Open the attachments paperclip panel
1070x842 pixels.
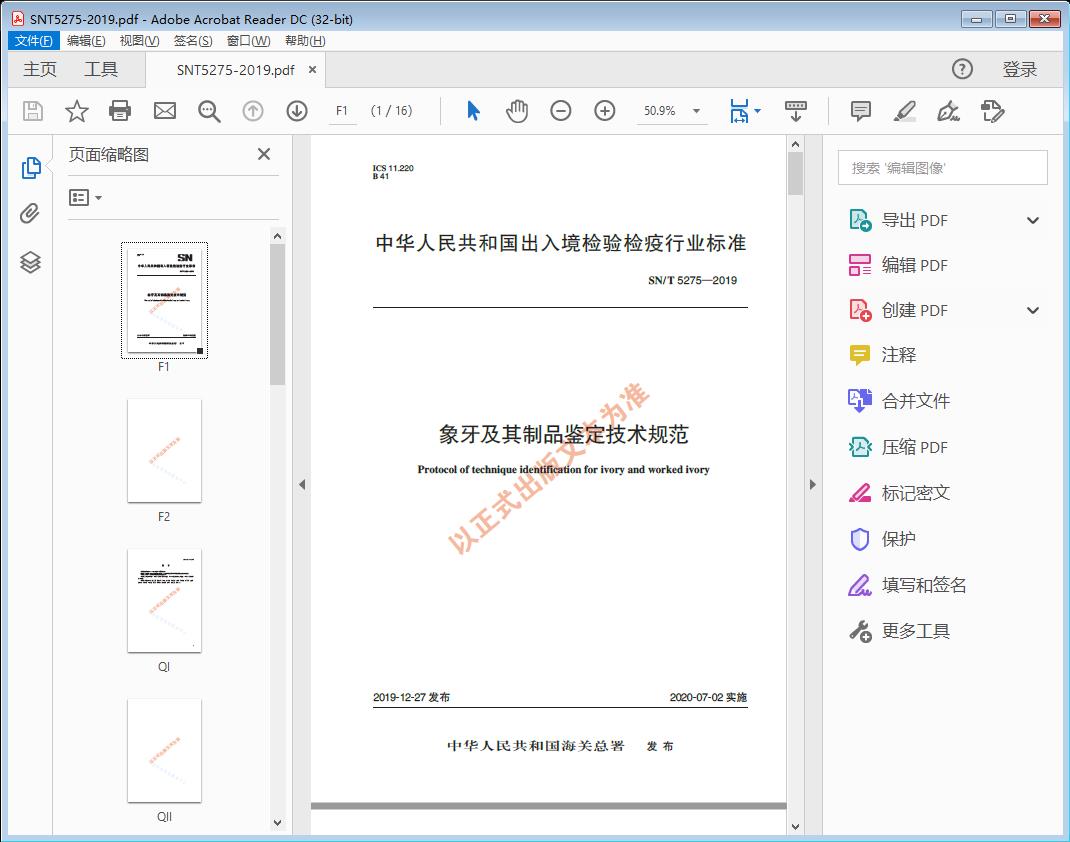[x=29, y=212]
